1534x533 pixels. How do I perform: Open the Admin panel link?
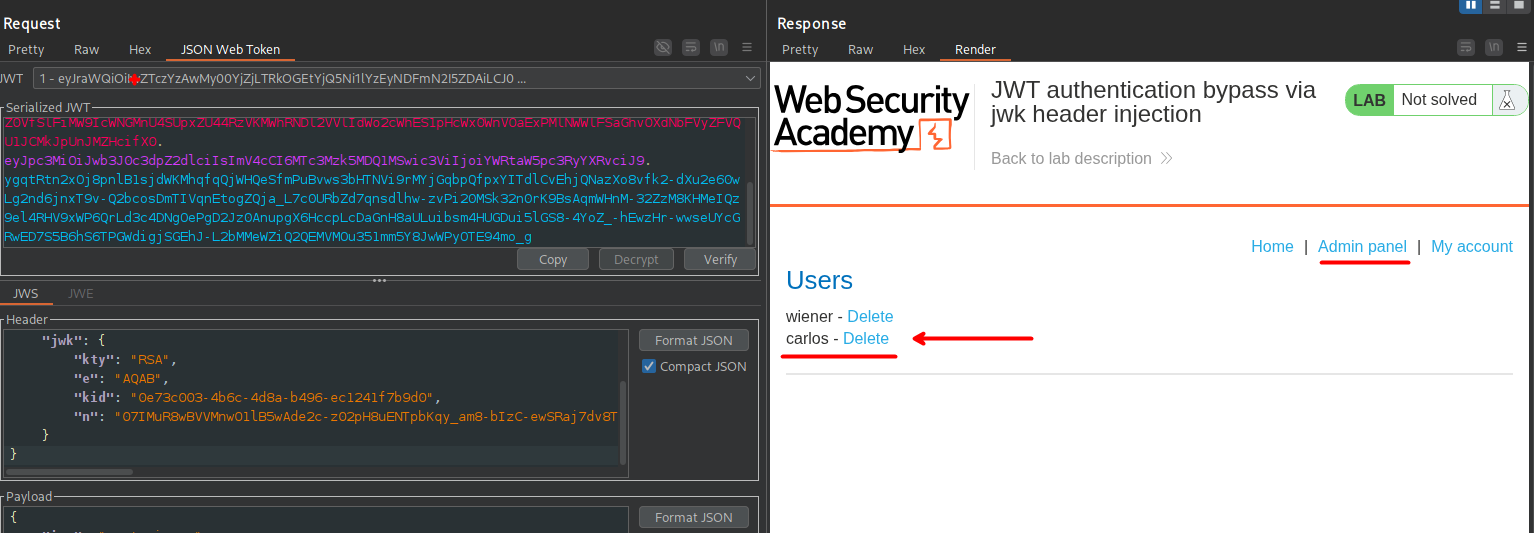point(1362,246)
